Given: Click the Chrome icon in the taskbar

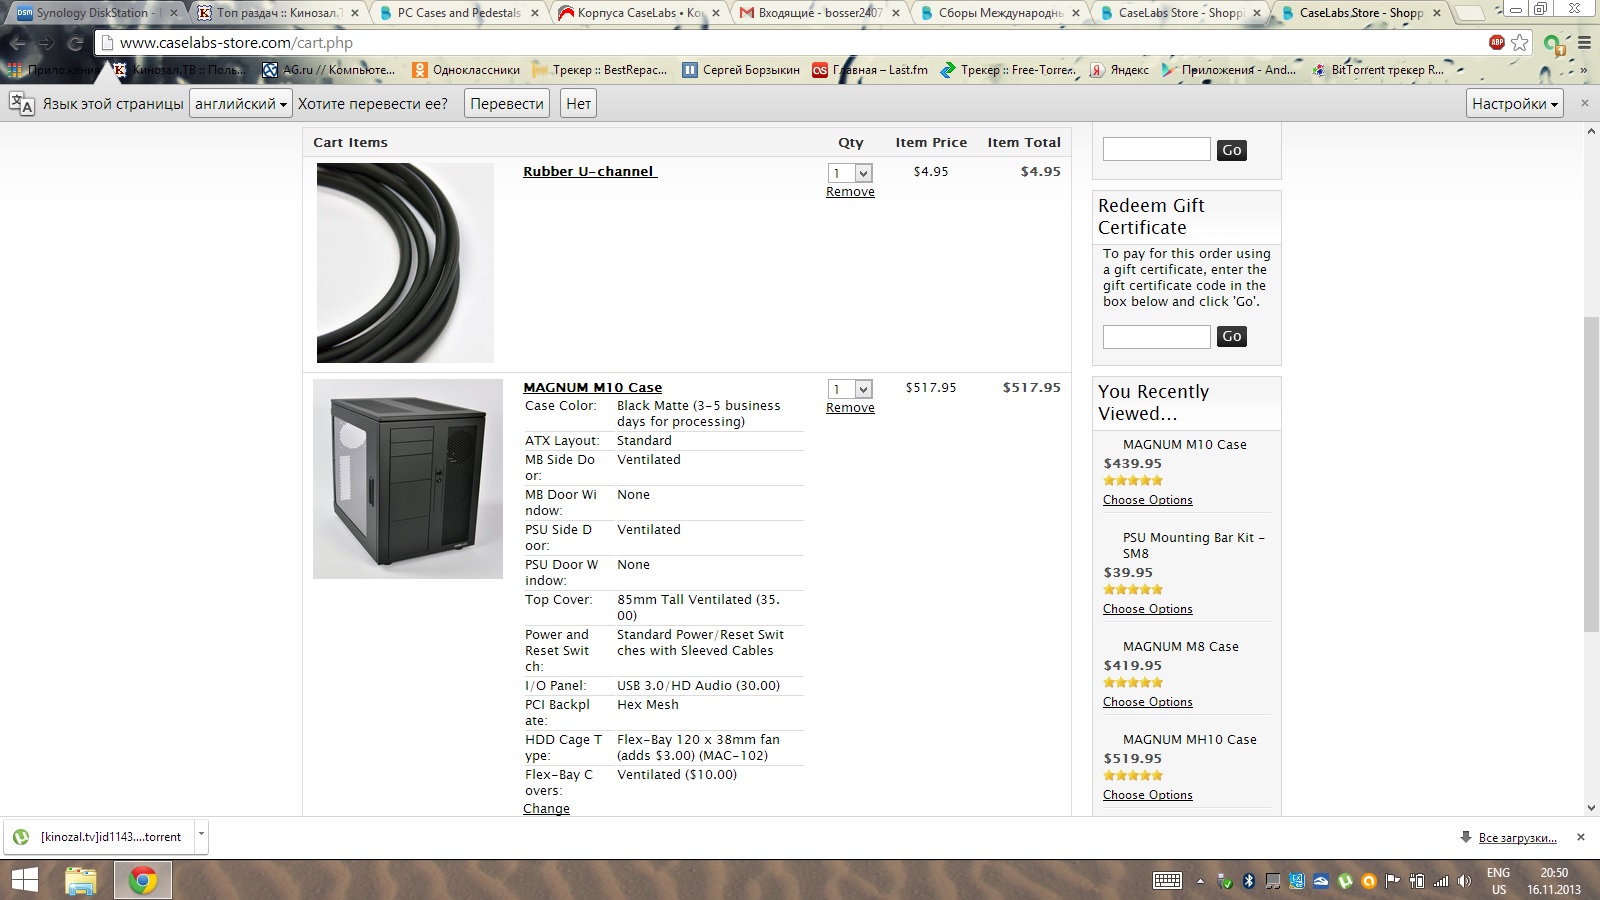Looking at the screenshot, I should pyautogui.click(x=142, y=880).
